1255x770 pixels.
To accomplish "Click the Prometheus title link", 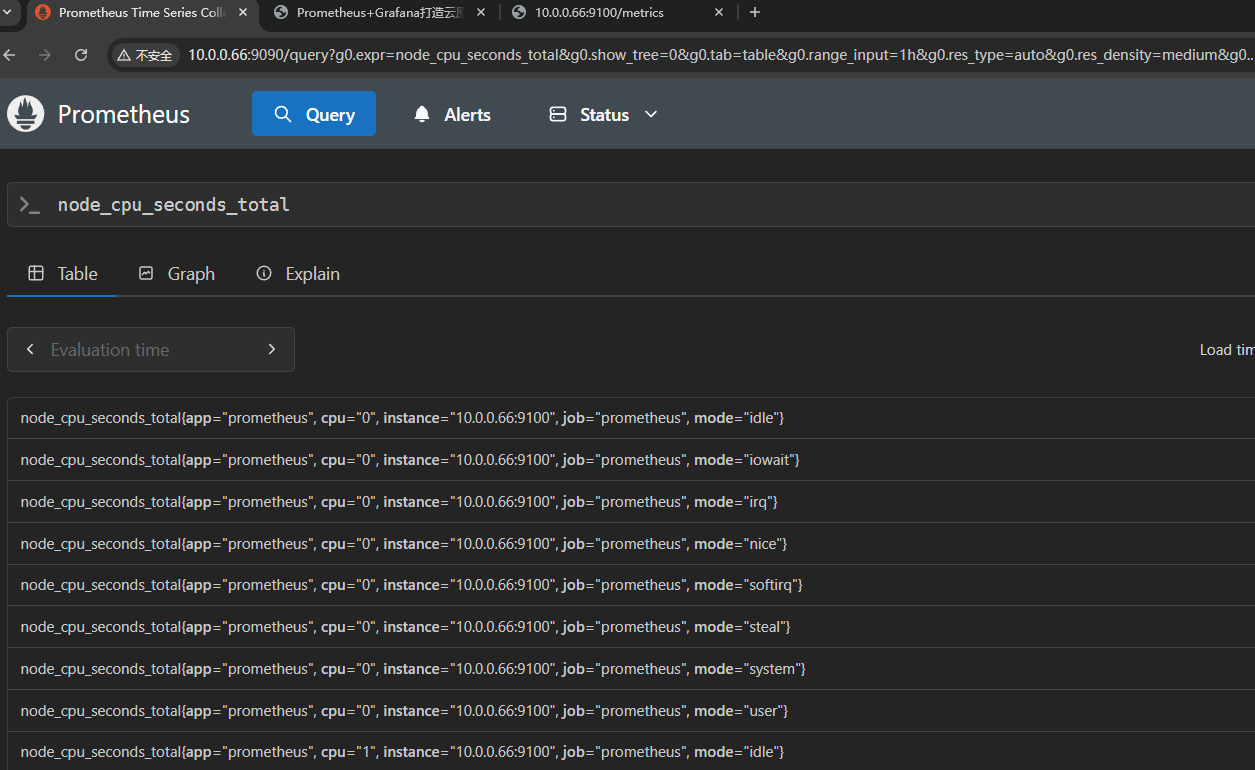I will point(124,114).
